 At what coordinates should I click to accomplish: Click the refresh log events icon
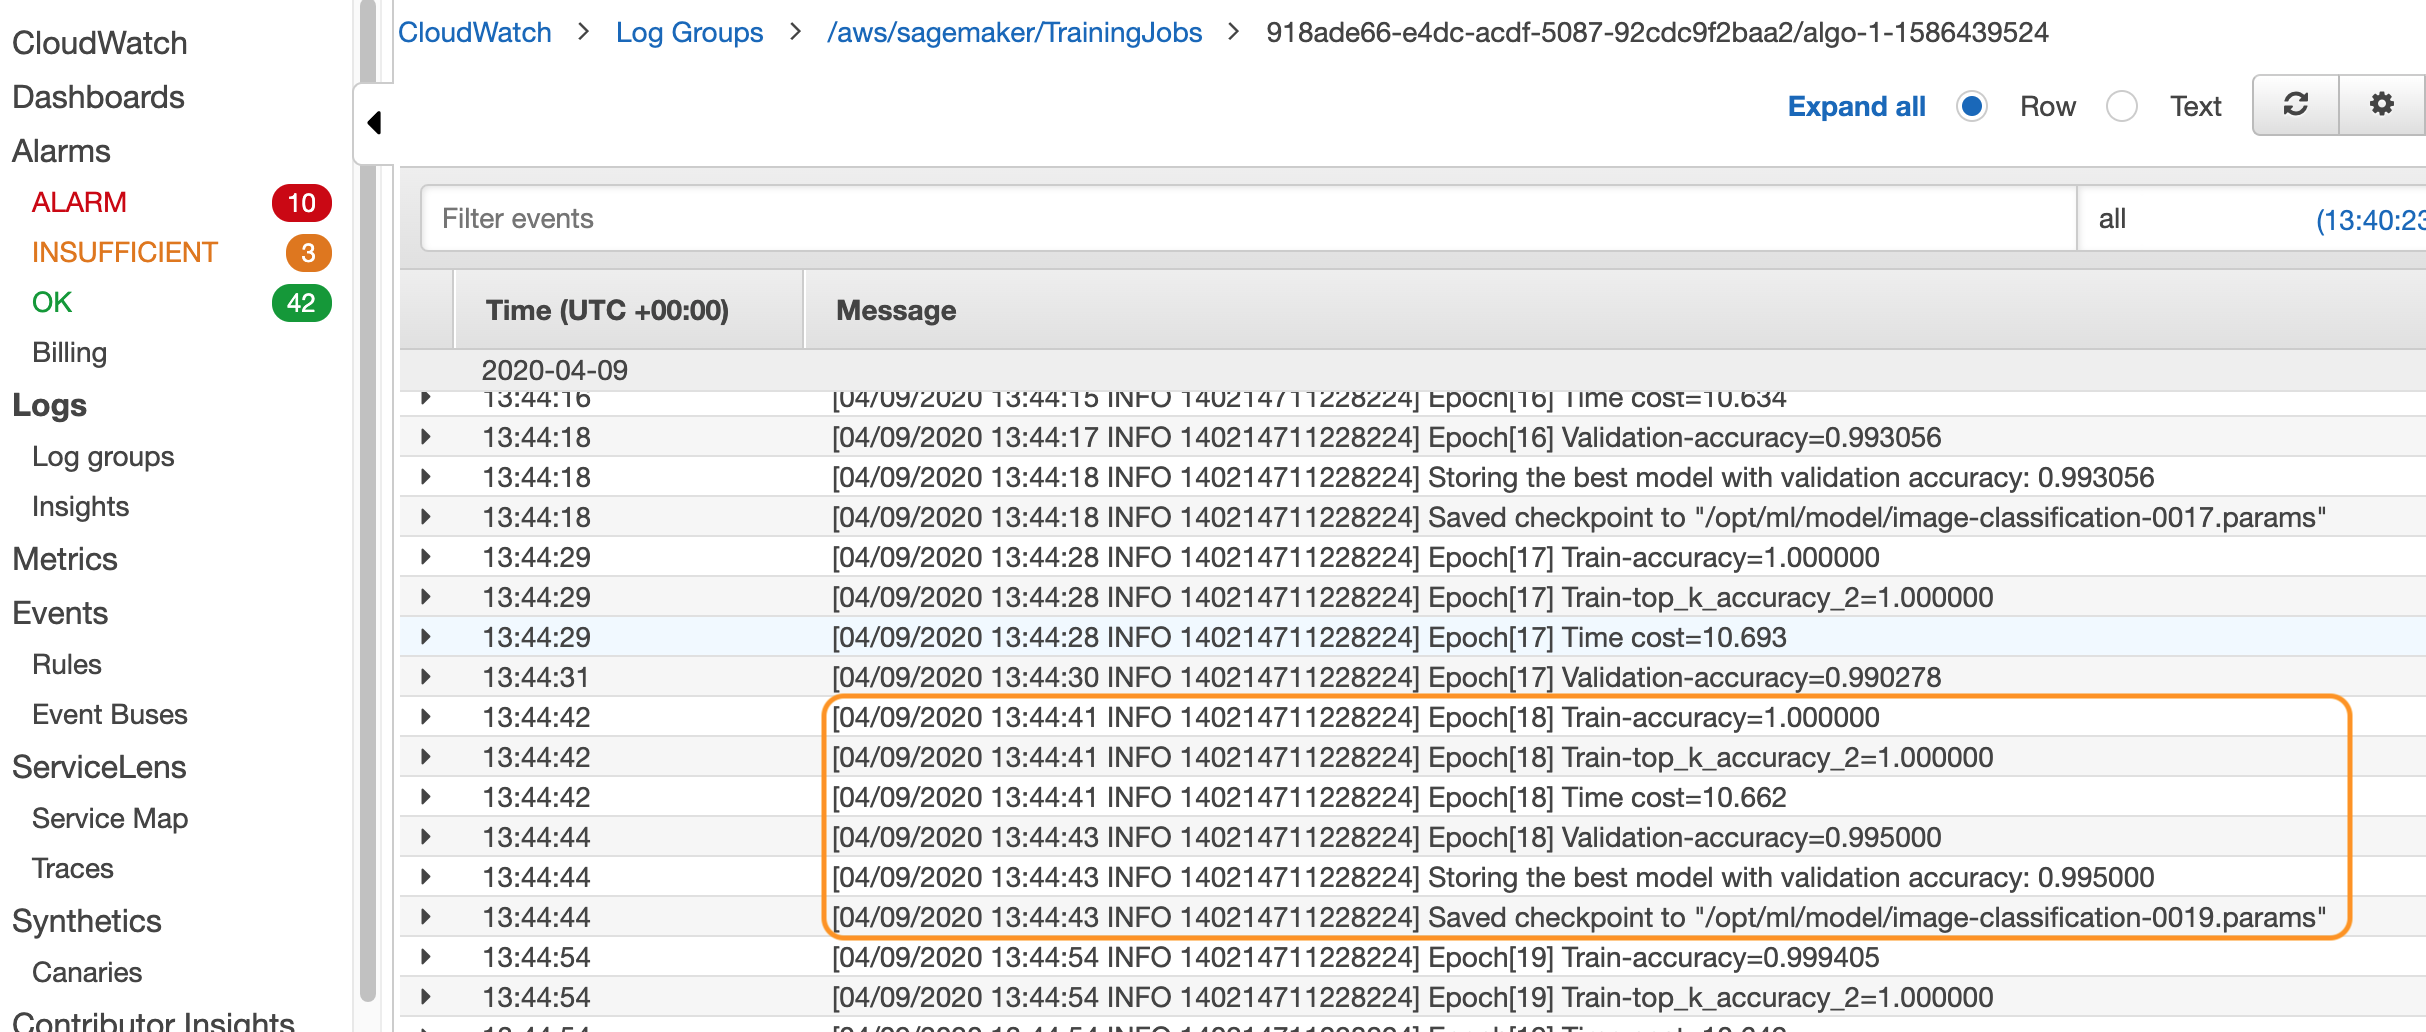2295,105
